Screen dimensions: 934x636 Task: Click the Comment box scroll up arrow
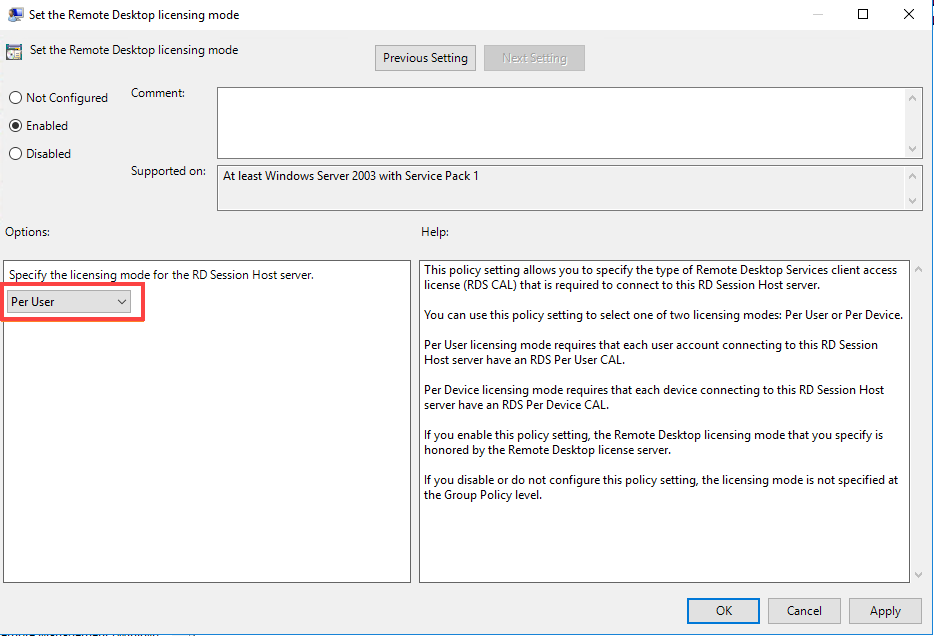click(913, 98)
